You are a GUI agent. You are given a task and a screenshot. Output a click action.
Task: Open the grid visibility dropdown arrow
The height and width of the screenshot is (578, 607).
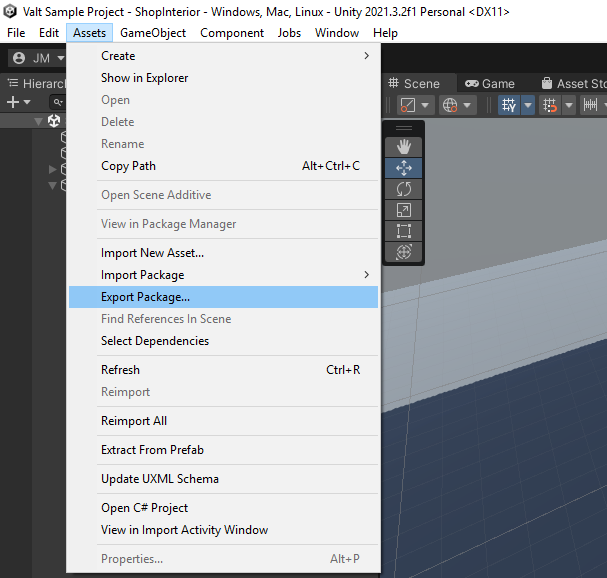[528, 105]
